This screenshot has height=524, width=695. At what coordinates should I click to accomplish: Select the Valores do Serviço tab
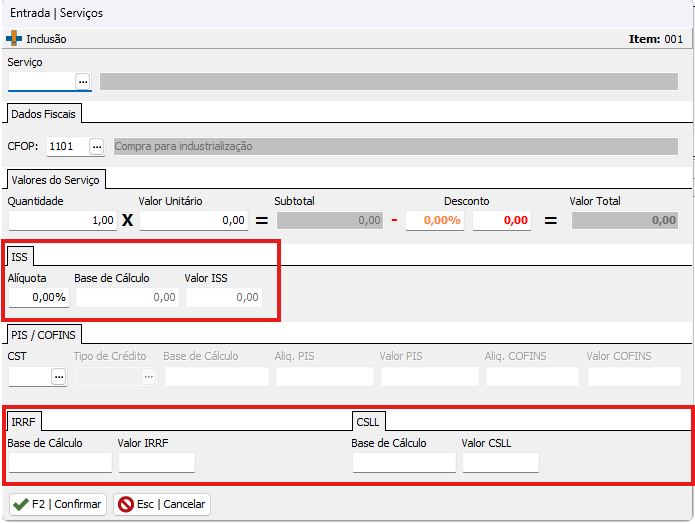56,179
